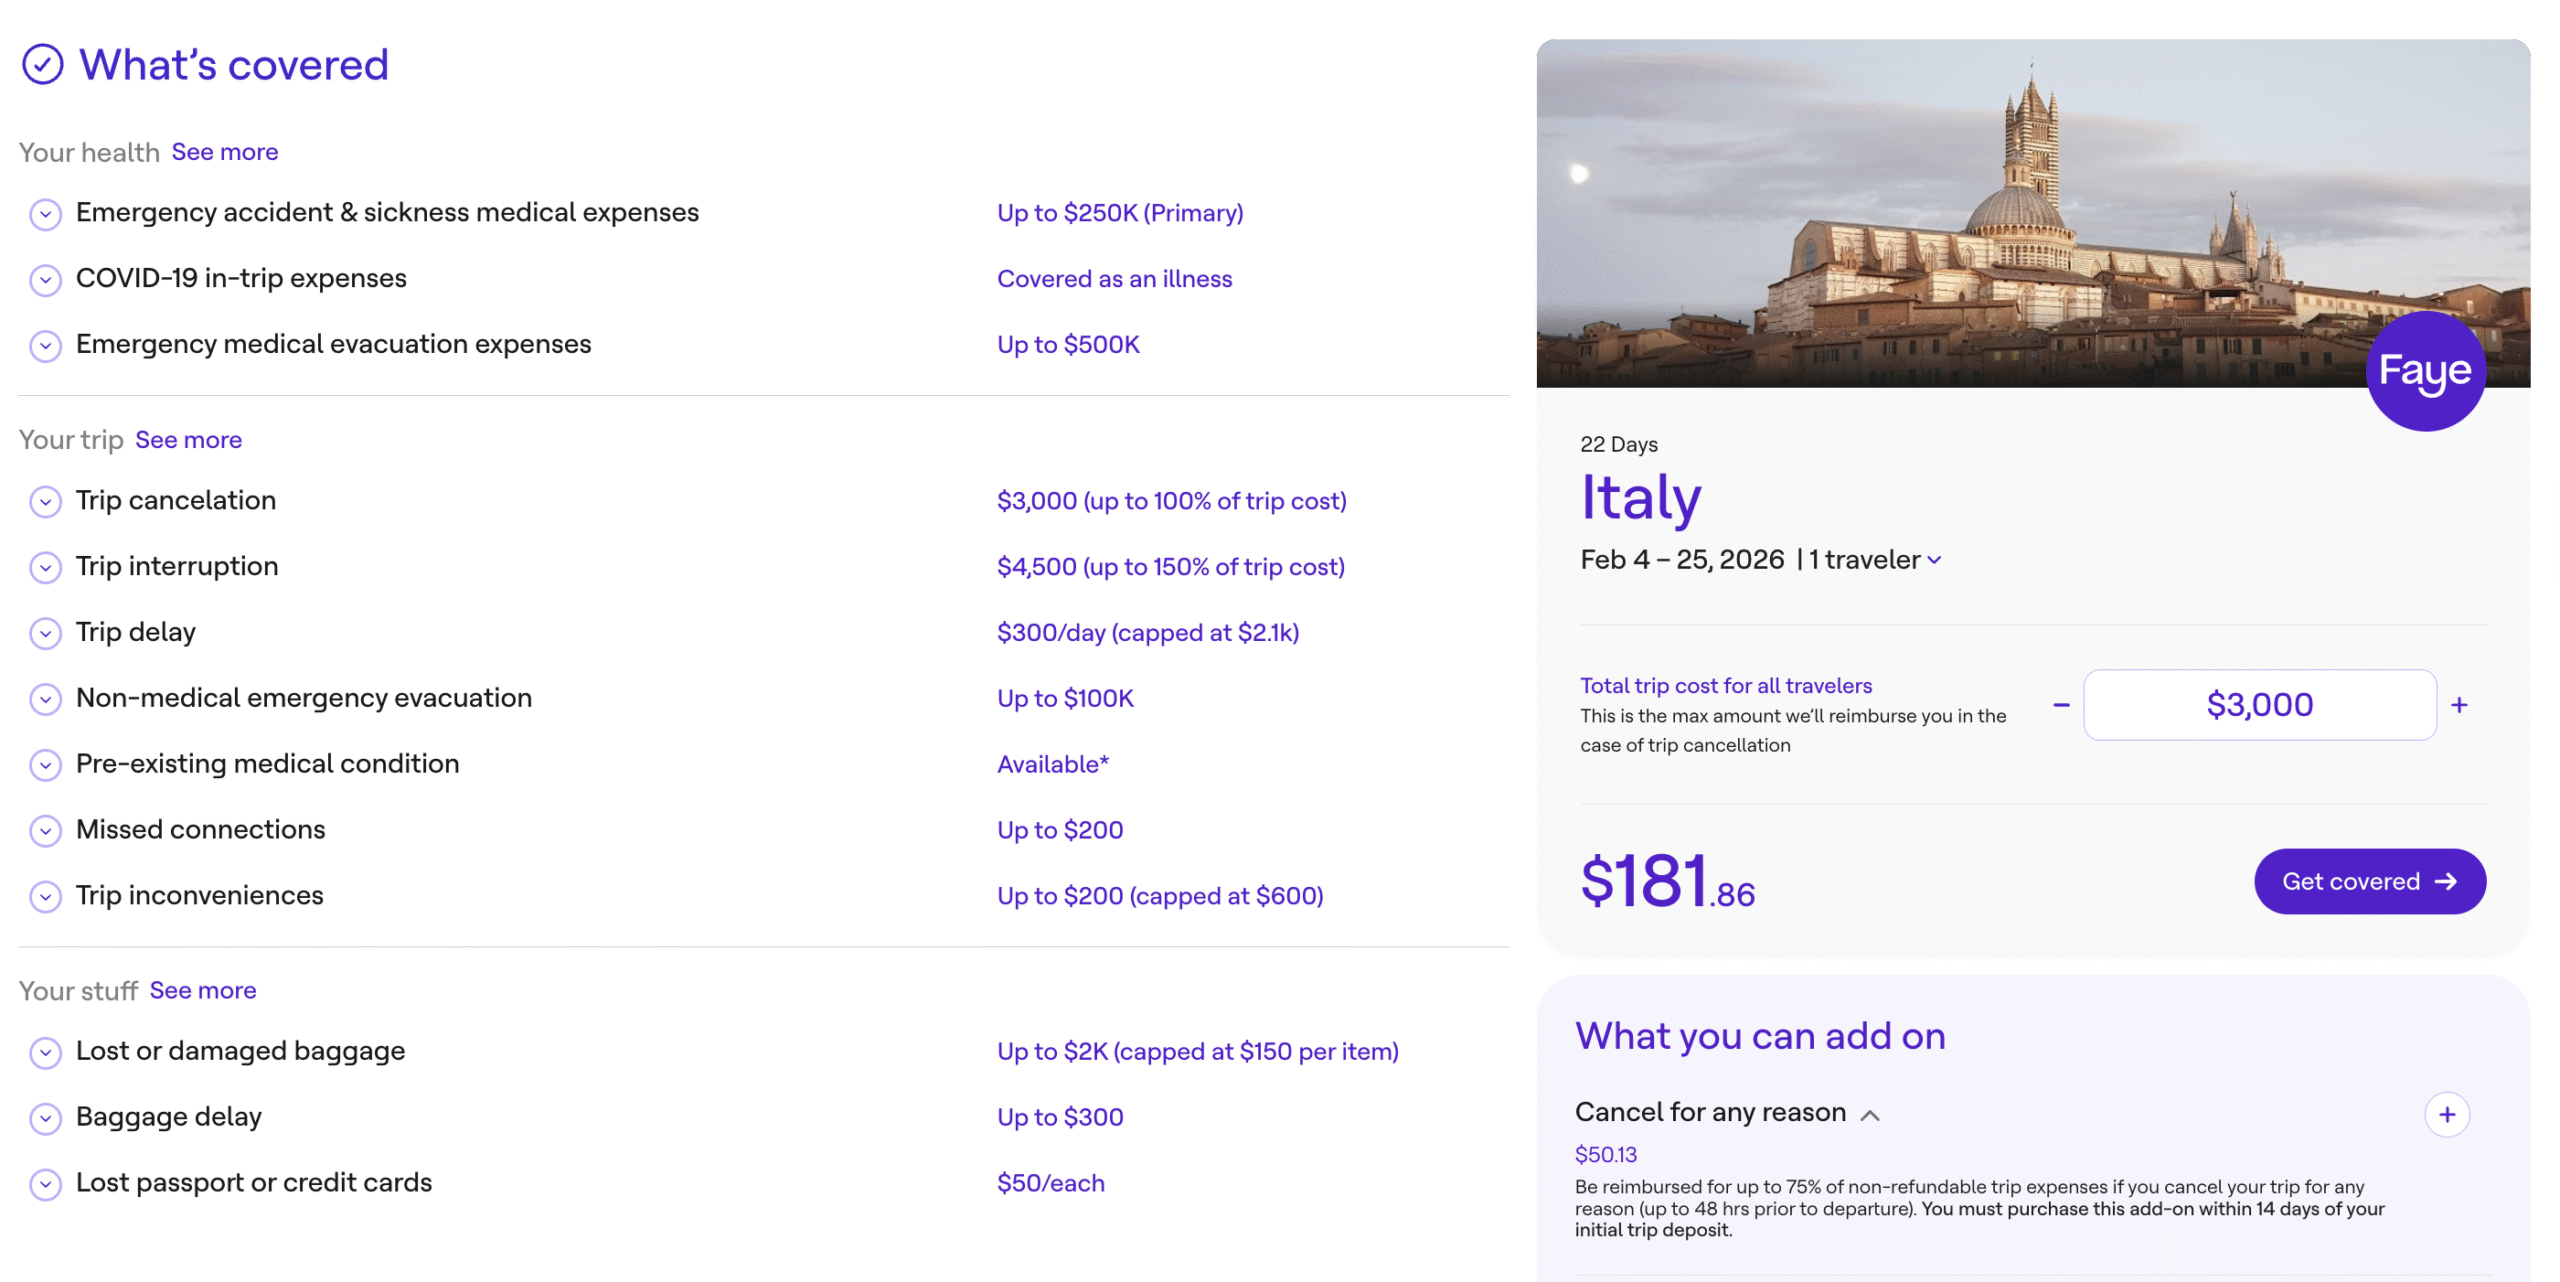The height and width of the screenshot is (1282, 2560).
Task: Expand Emergency medical evacuation expenses chevron
Action: coord(45,345)
